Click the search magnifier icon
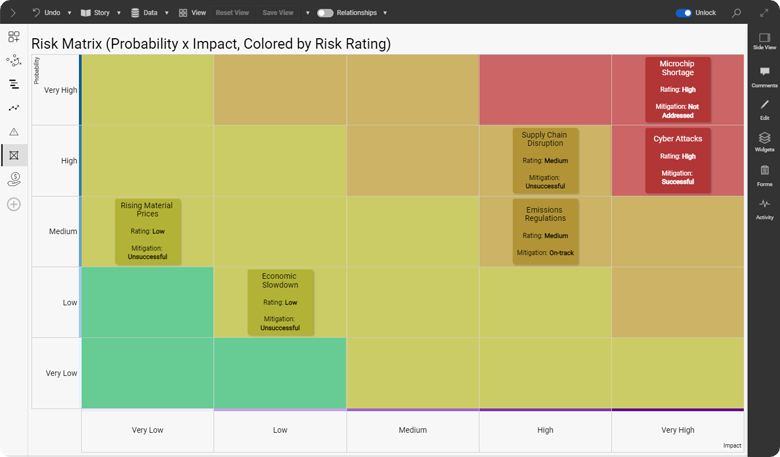The height and width of the screenshot is (457, 780). pos(737,13)
